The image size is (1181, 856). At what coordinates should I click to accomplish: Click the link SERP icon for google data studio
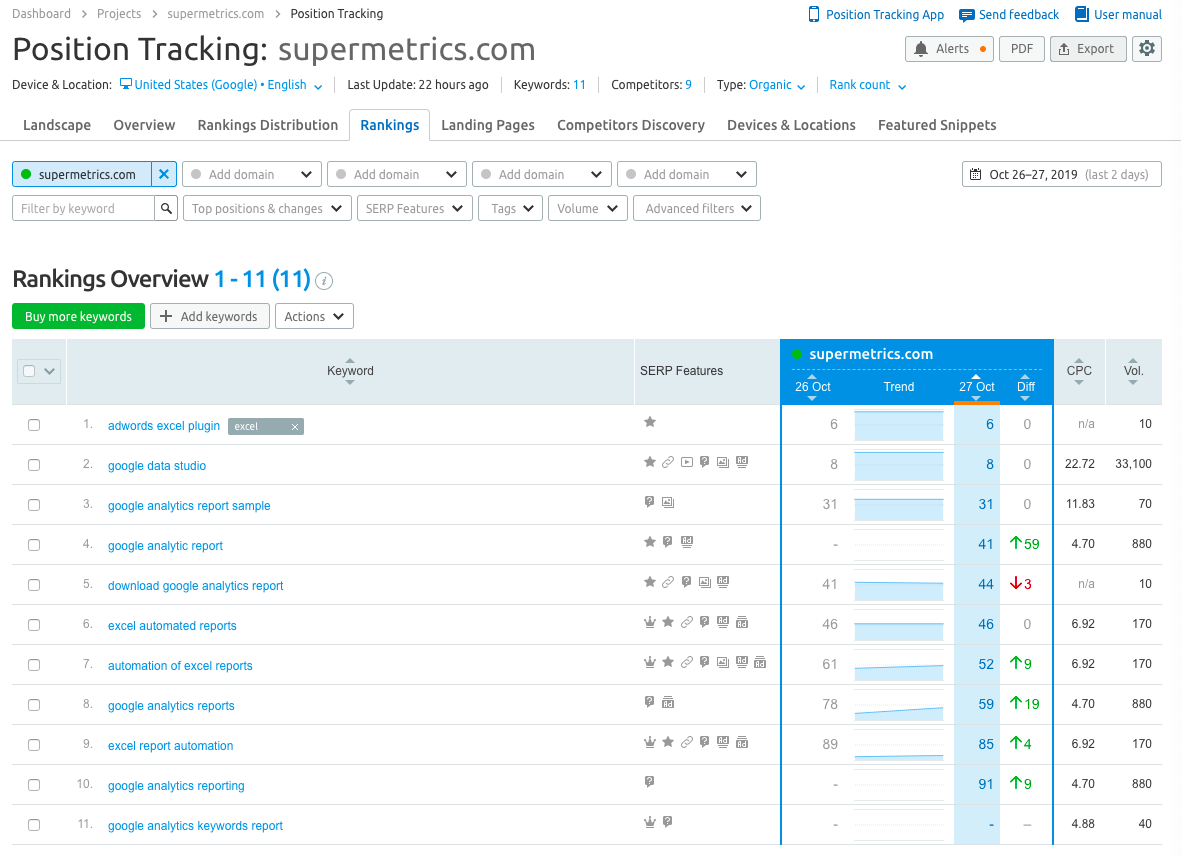coord(668,462)
